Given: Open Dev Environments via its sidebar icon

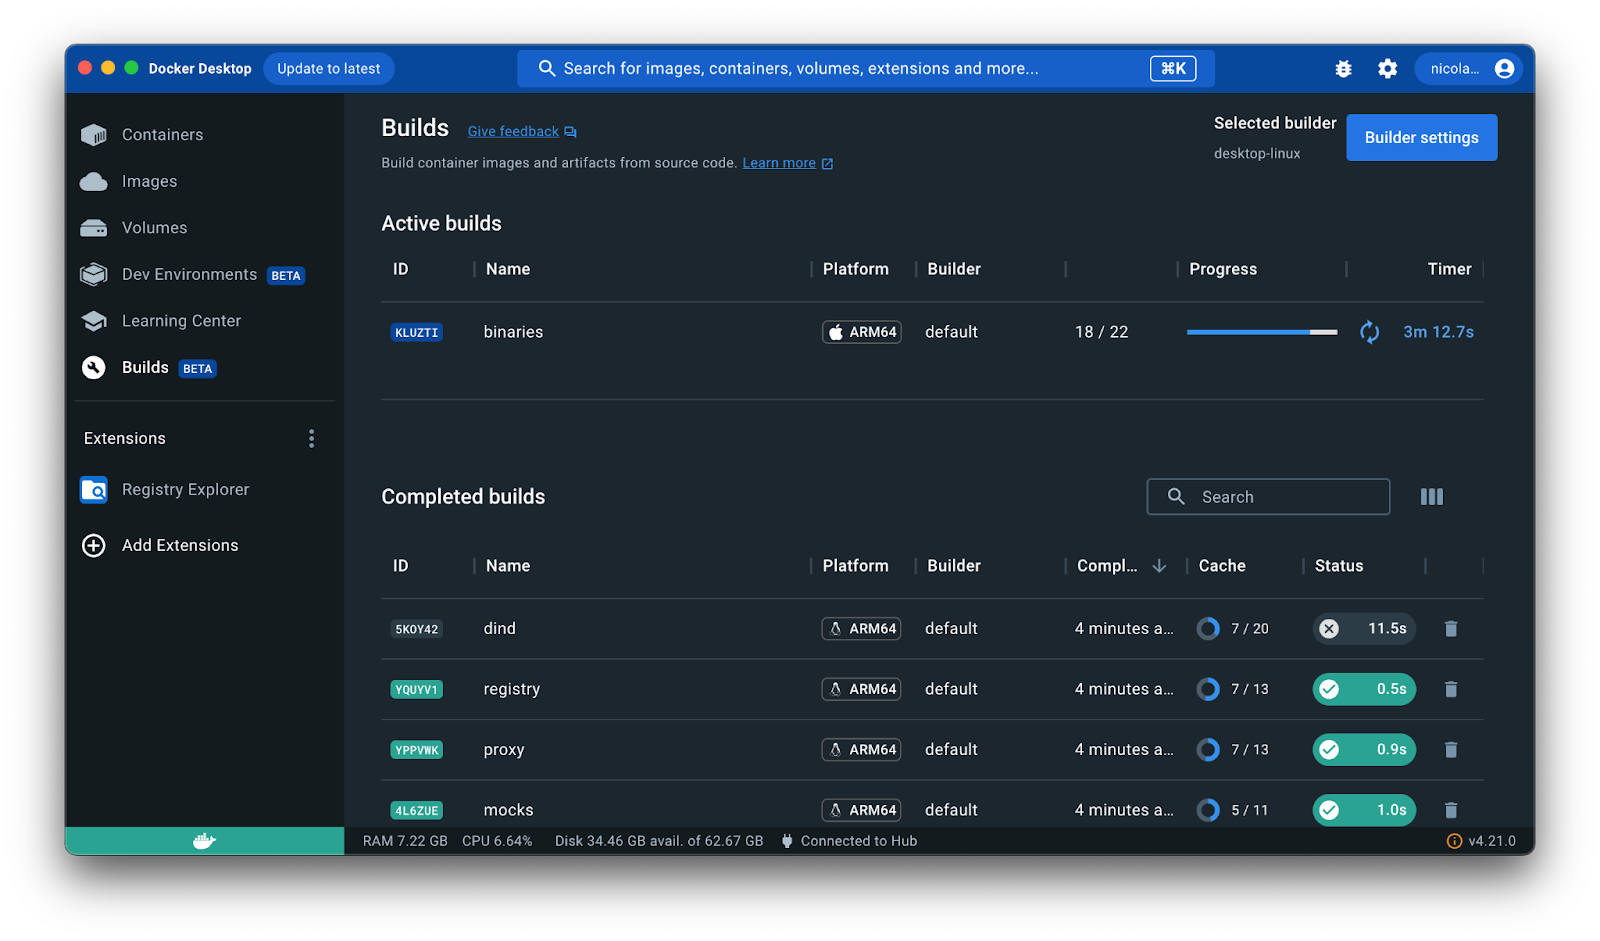Looking at the screenshot, I should [x=93, y=274].
